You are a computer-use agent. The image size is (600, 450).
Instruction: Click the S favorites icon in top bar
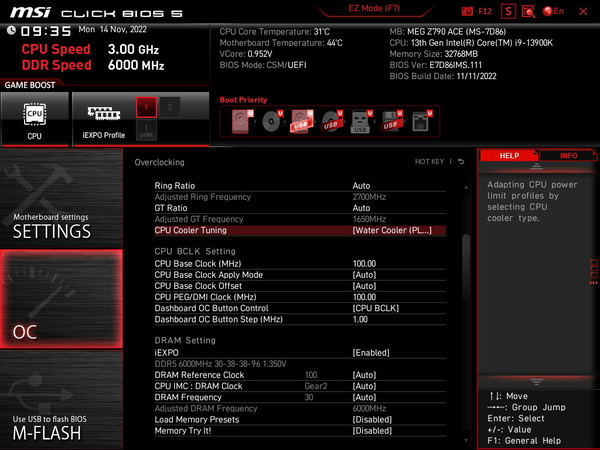coord(508,11)
